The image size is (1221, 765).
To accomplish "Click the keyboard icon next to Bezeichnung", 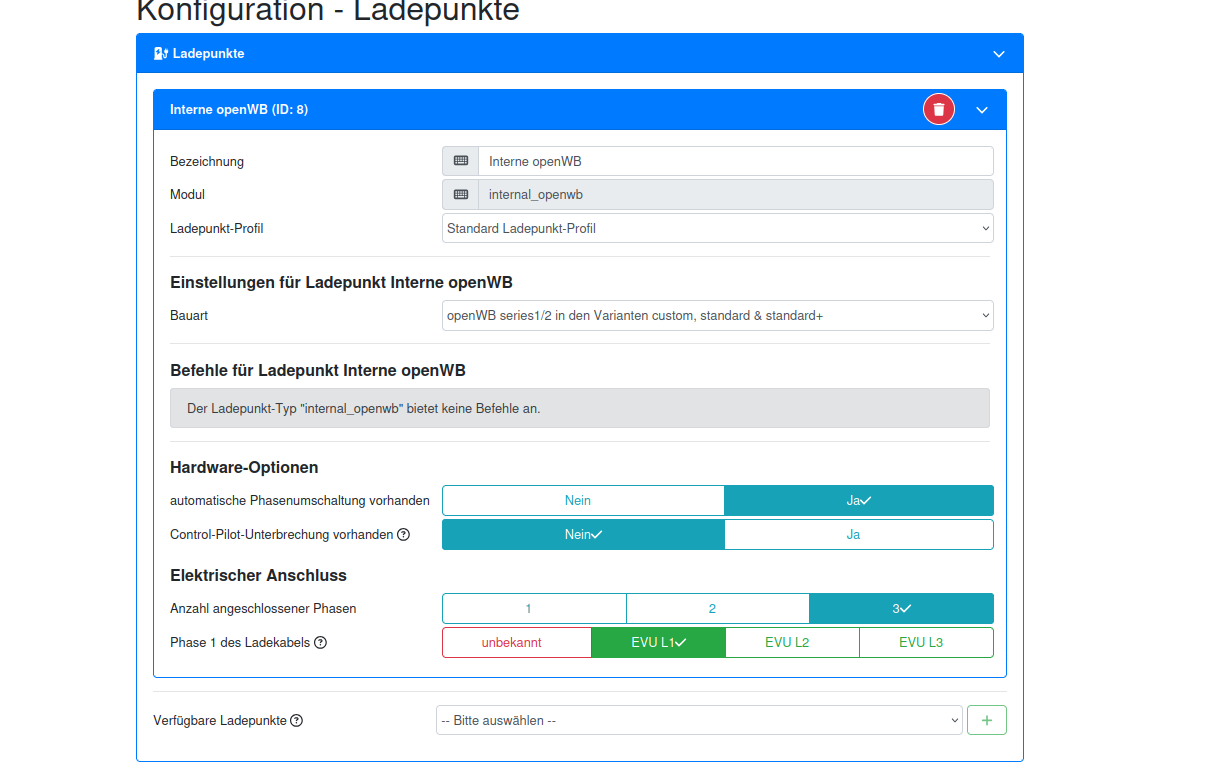I will (x=461, y=161).
